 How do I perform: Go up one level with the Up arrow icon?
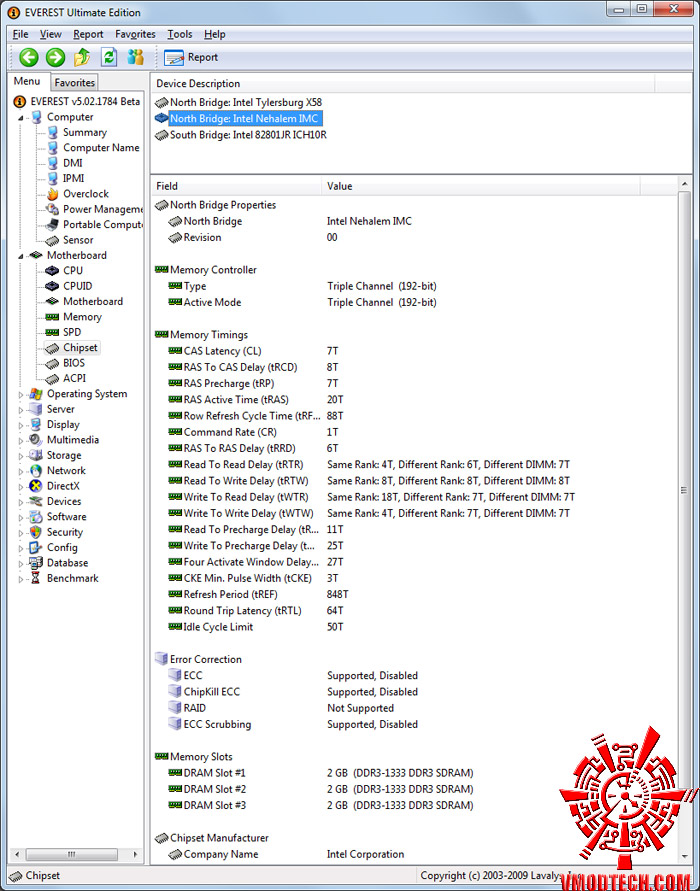coord(82,57)
